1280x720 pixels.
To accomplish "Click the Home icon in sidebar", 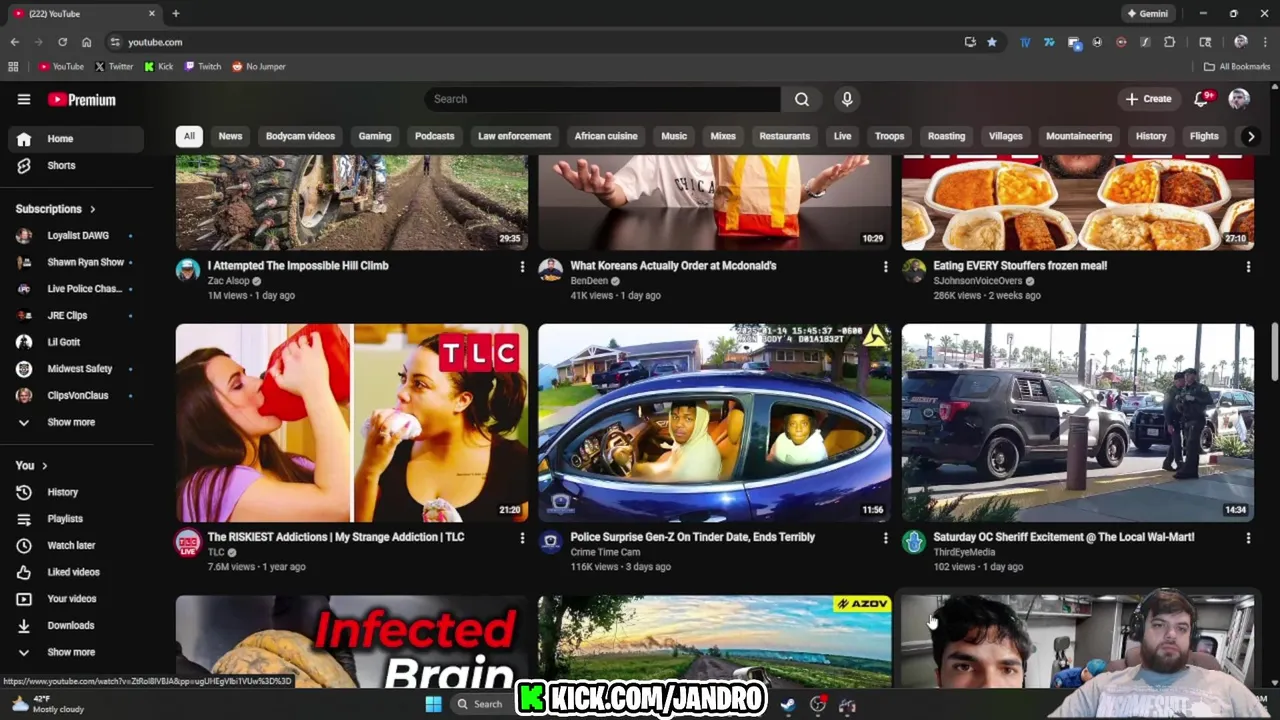I will click(x=24, y=139).
